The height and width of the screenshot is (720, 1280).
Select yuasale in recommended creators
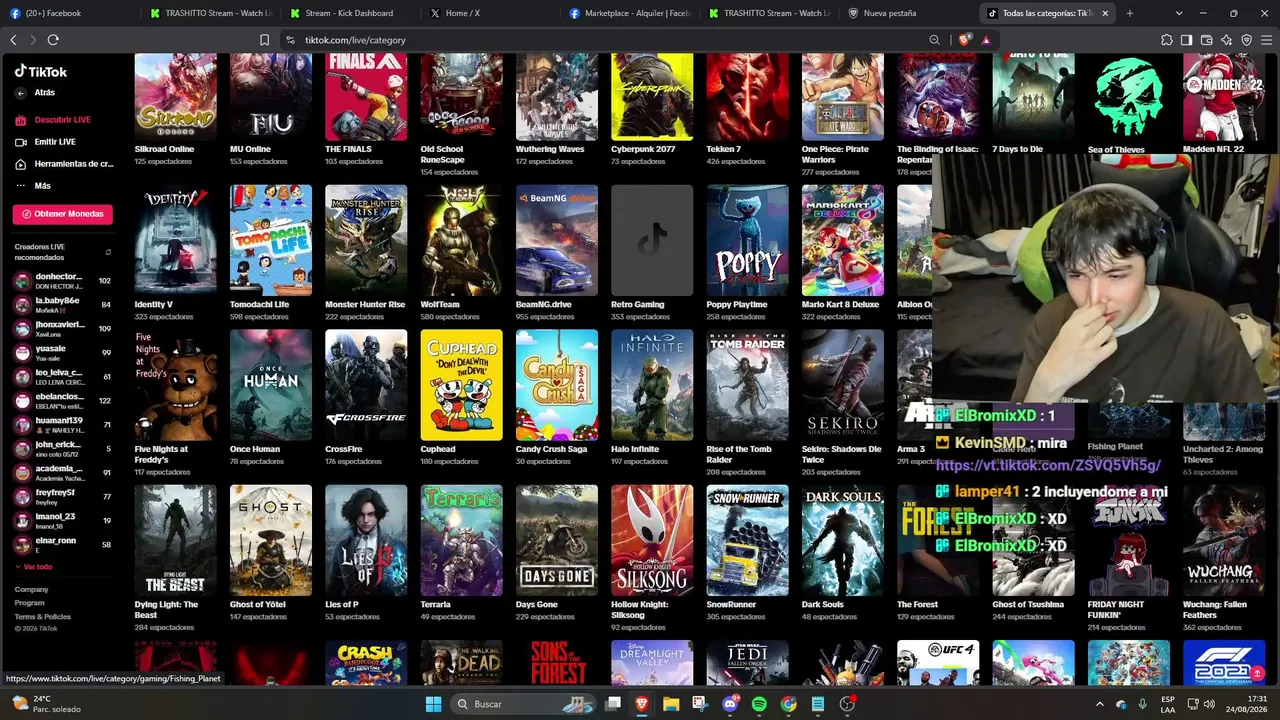pos(62,353)
